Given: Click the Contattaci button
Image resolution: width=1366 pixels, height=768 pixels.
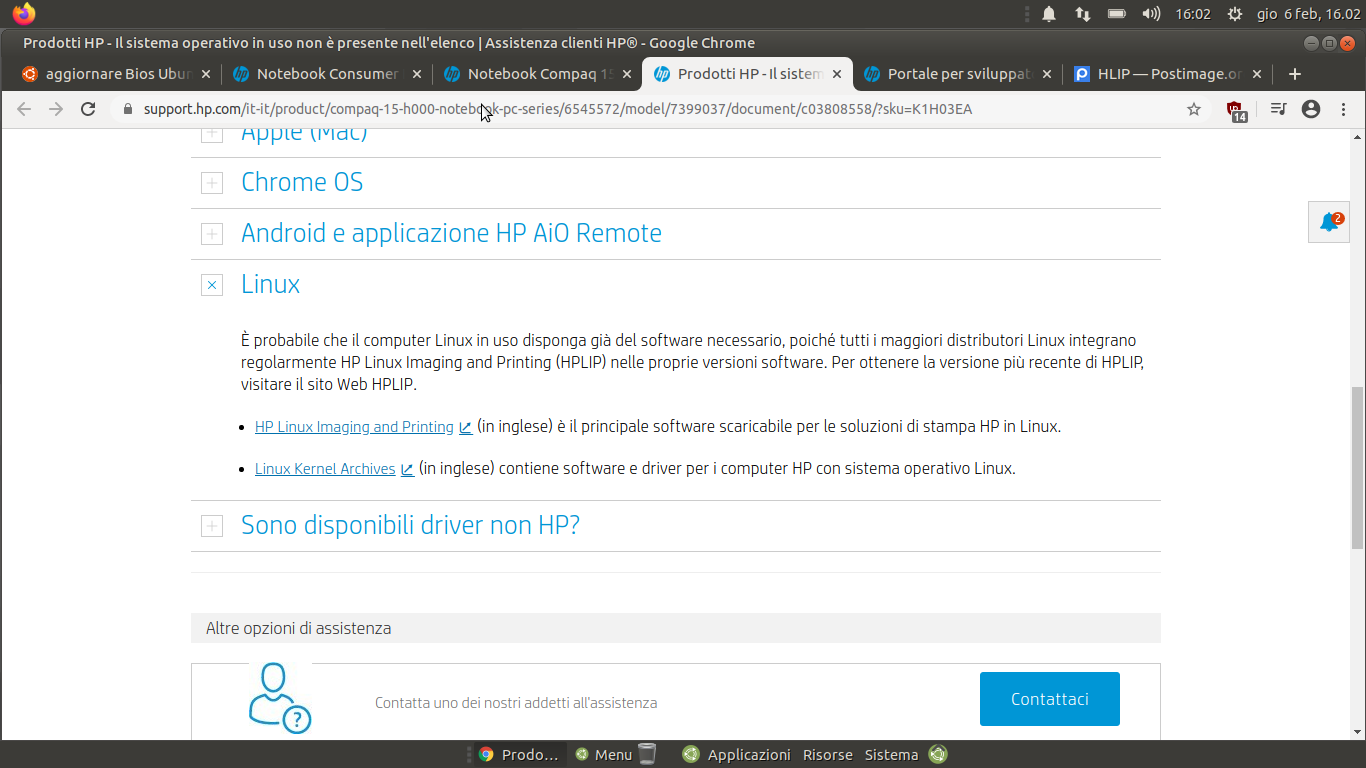Looking at the screenshot, I should (1050, 699).
